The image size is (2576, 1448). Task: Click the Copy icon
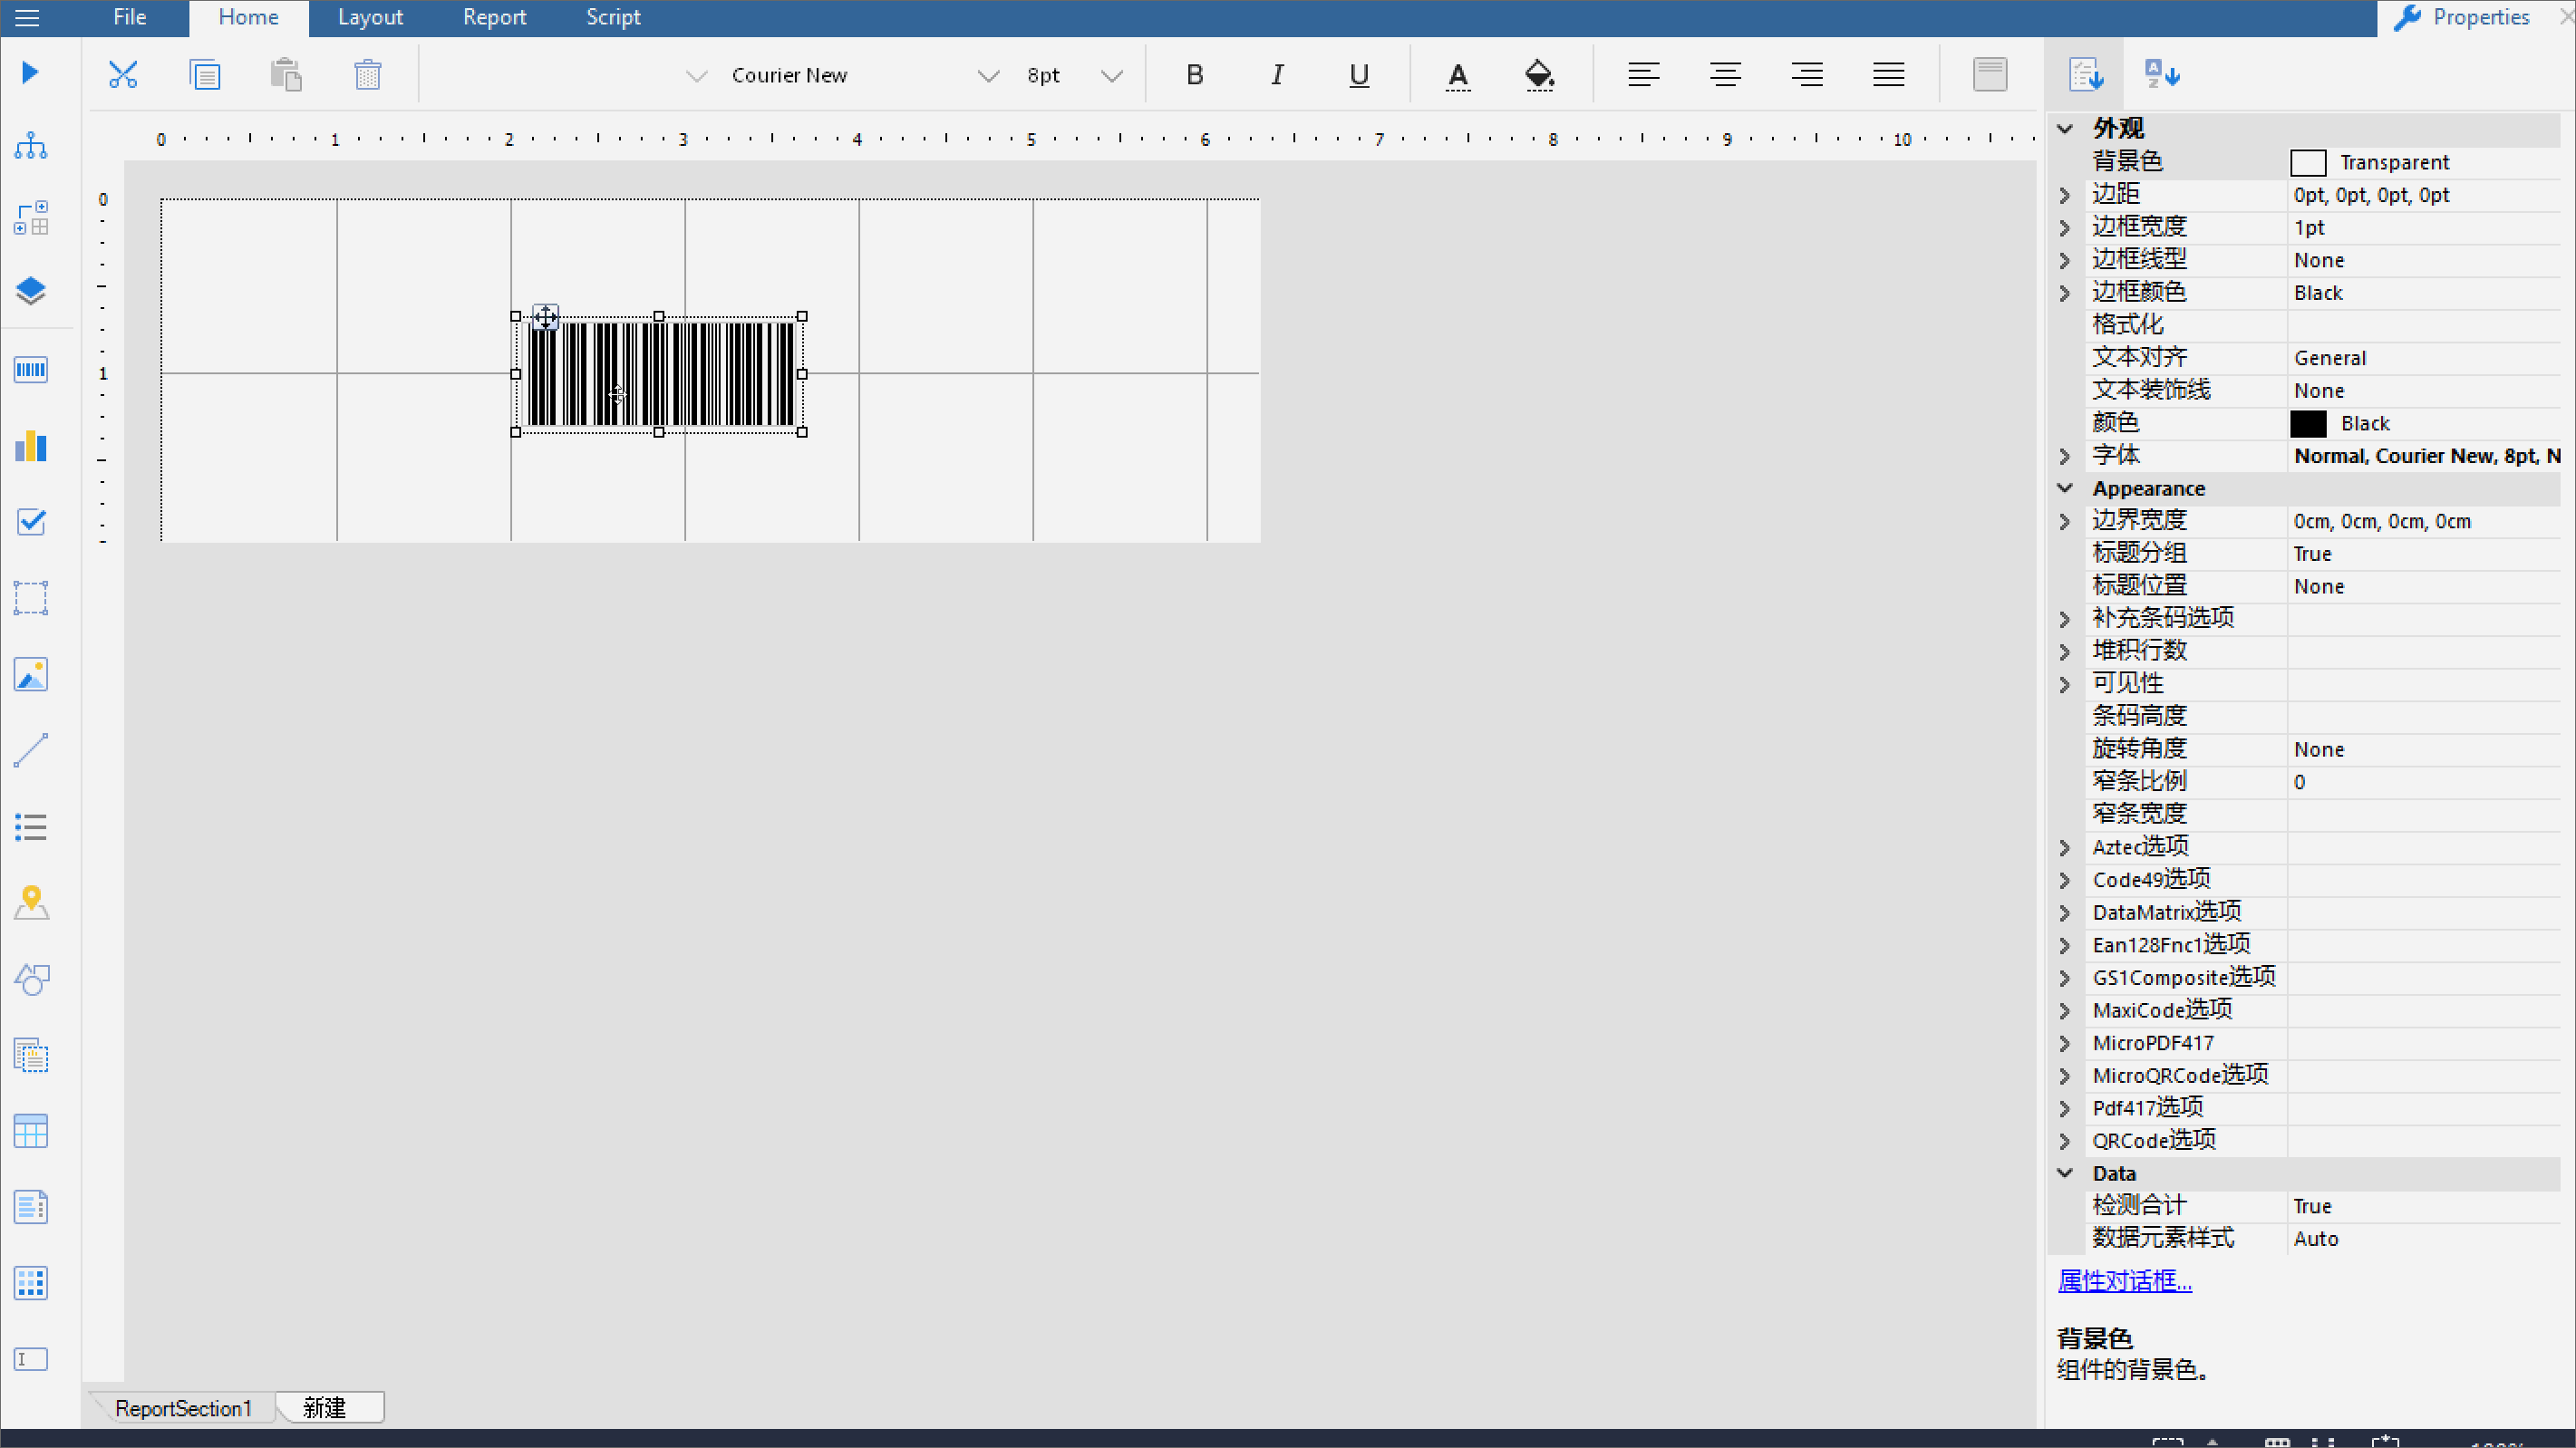205,74
